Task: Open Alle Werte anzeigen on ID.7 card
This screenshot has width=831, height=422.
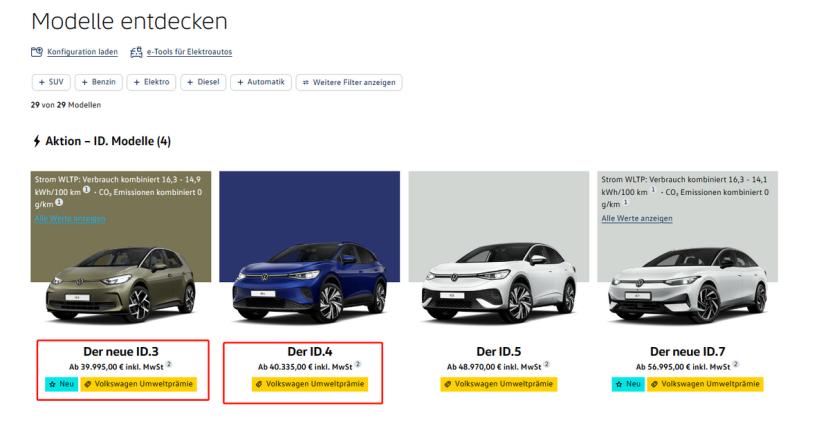Action: pyautogui.click(x=637, y=218)
